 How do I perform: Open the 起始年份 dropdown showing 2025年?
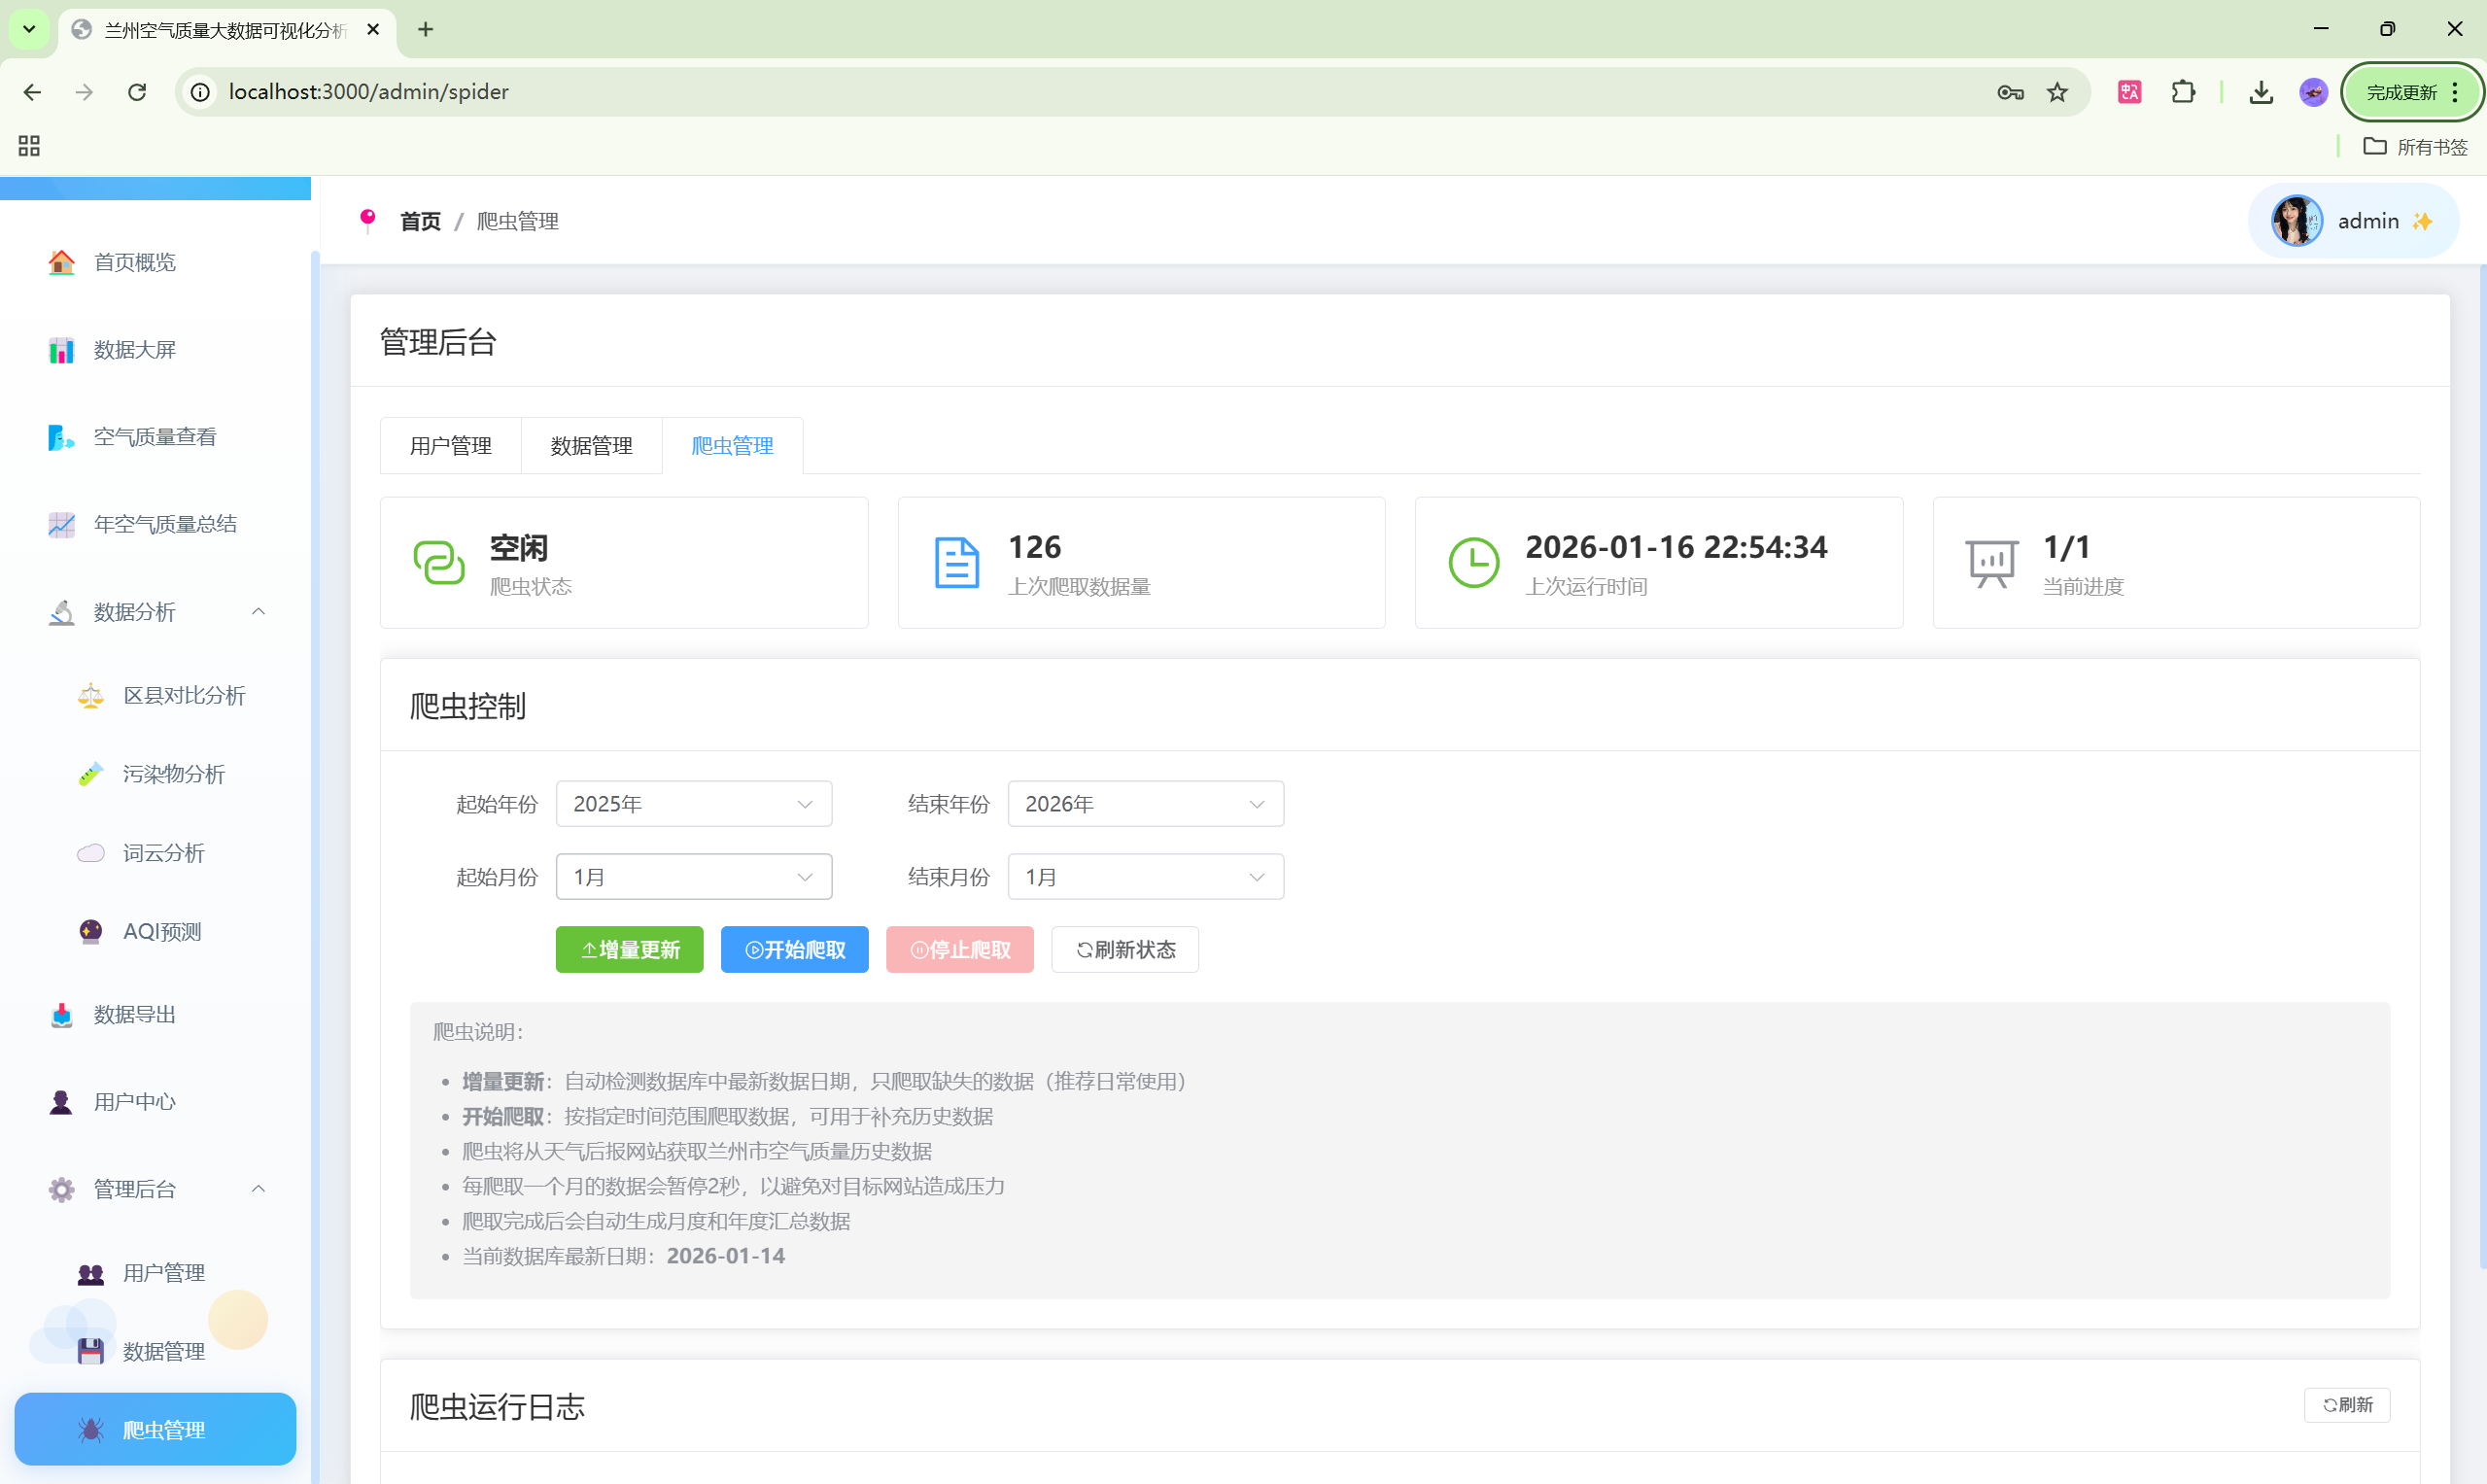[693, 804]
